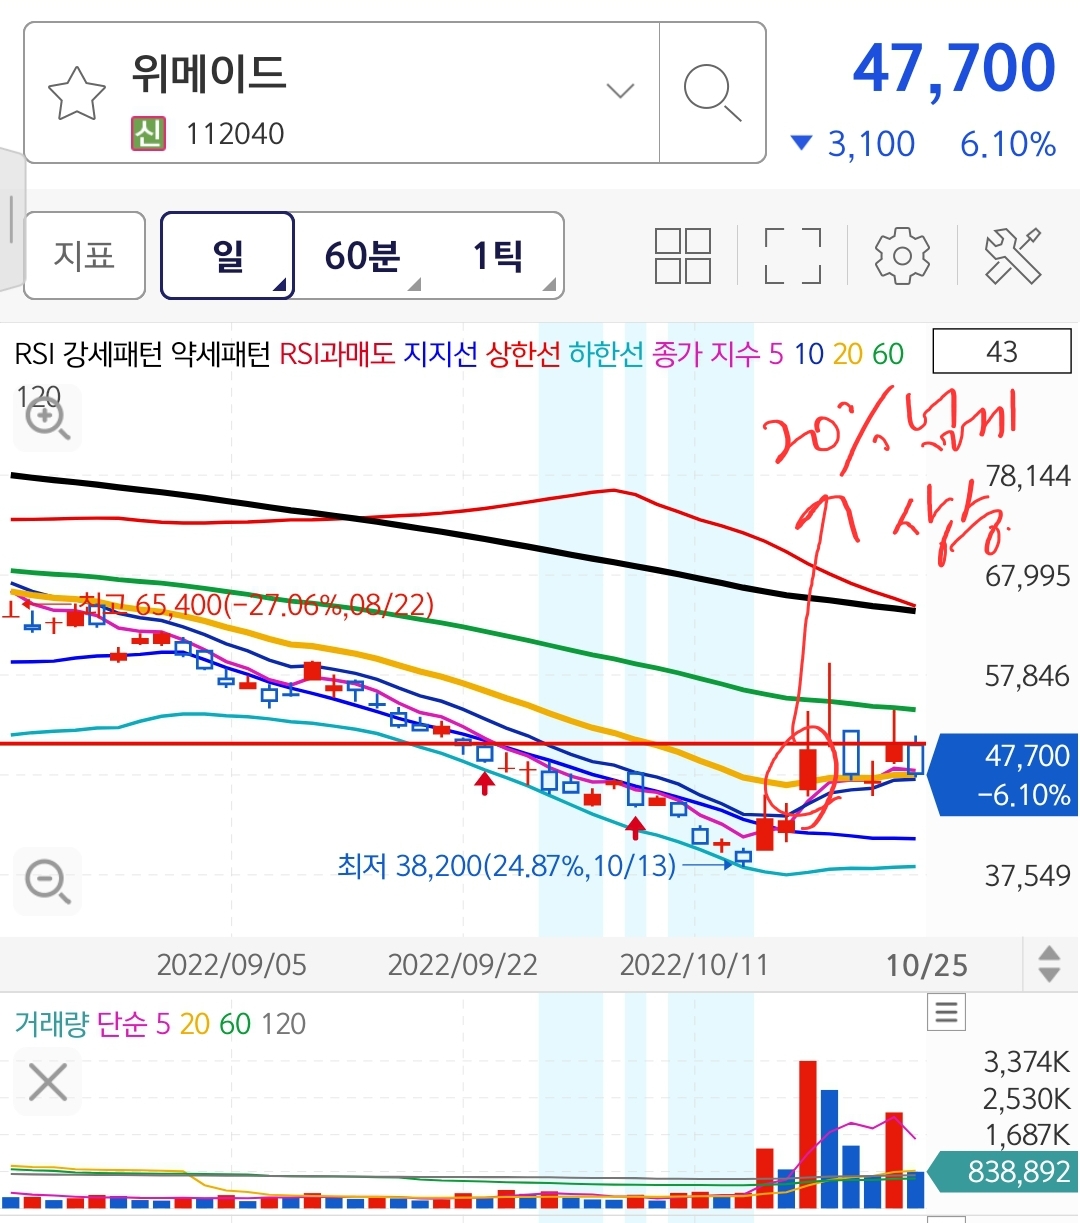
Task: Open chart settings gear icon
Action: [x=902, y=255]
